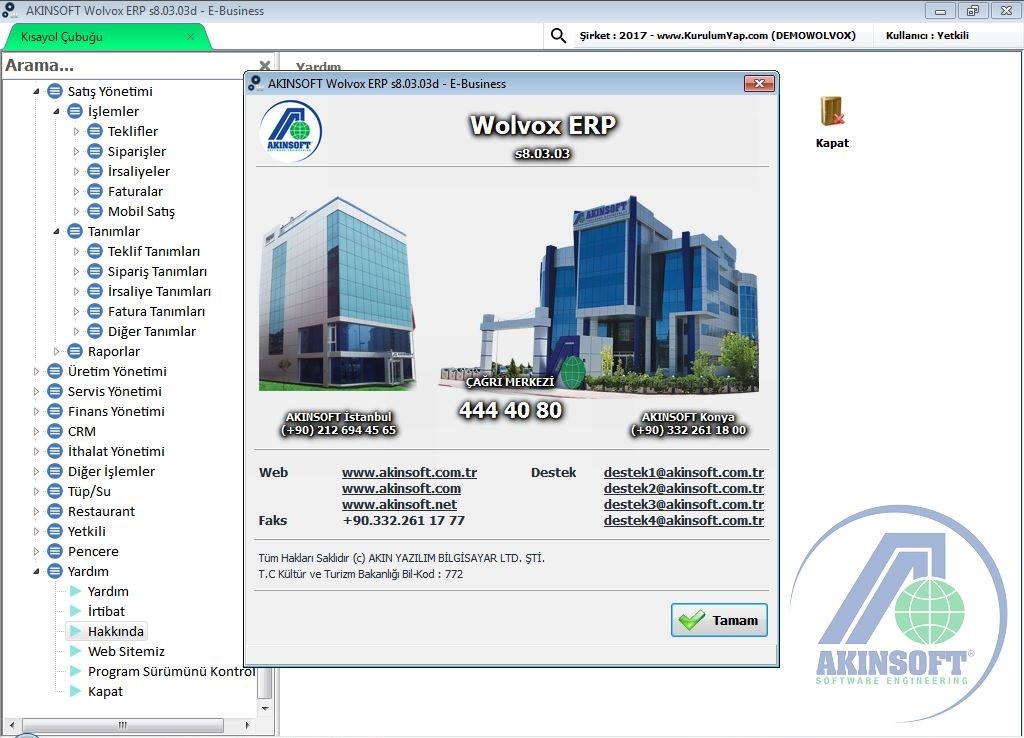Screen dimensions: 1024x738
Task: Click the Yetkili module icon
Action: click(55, 532)
